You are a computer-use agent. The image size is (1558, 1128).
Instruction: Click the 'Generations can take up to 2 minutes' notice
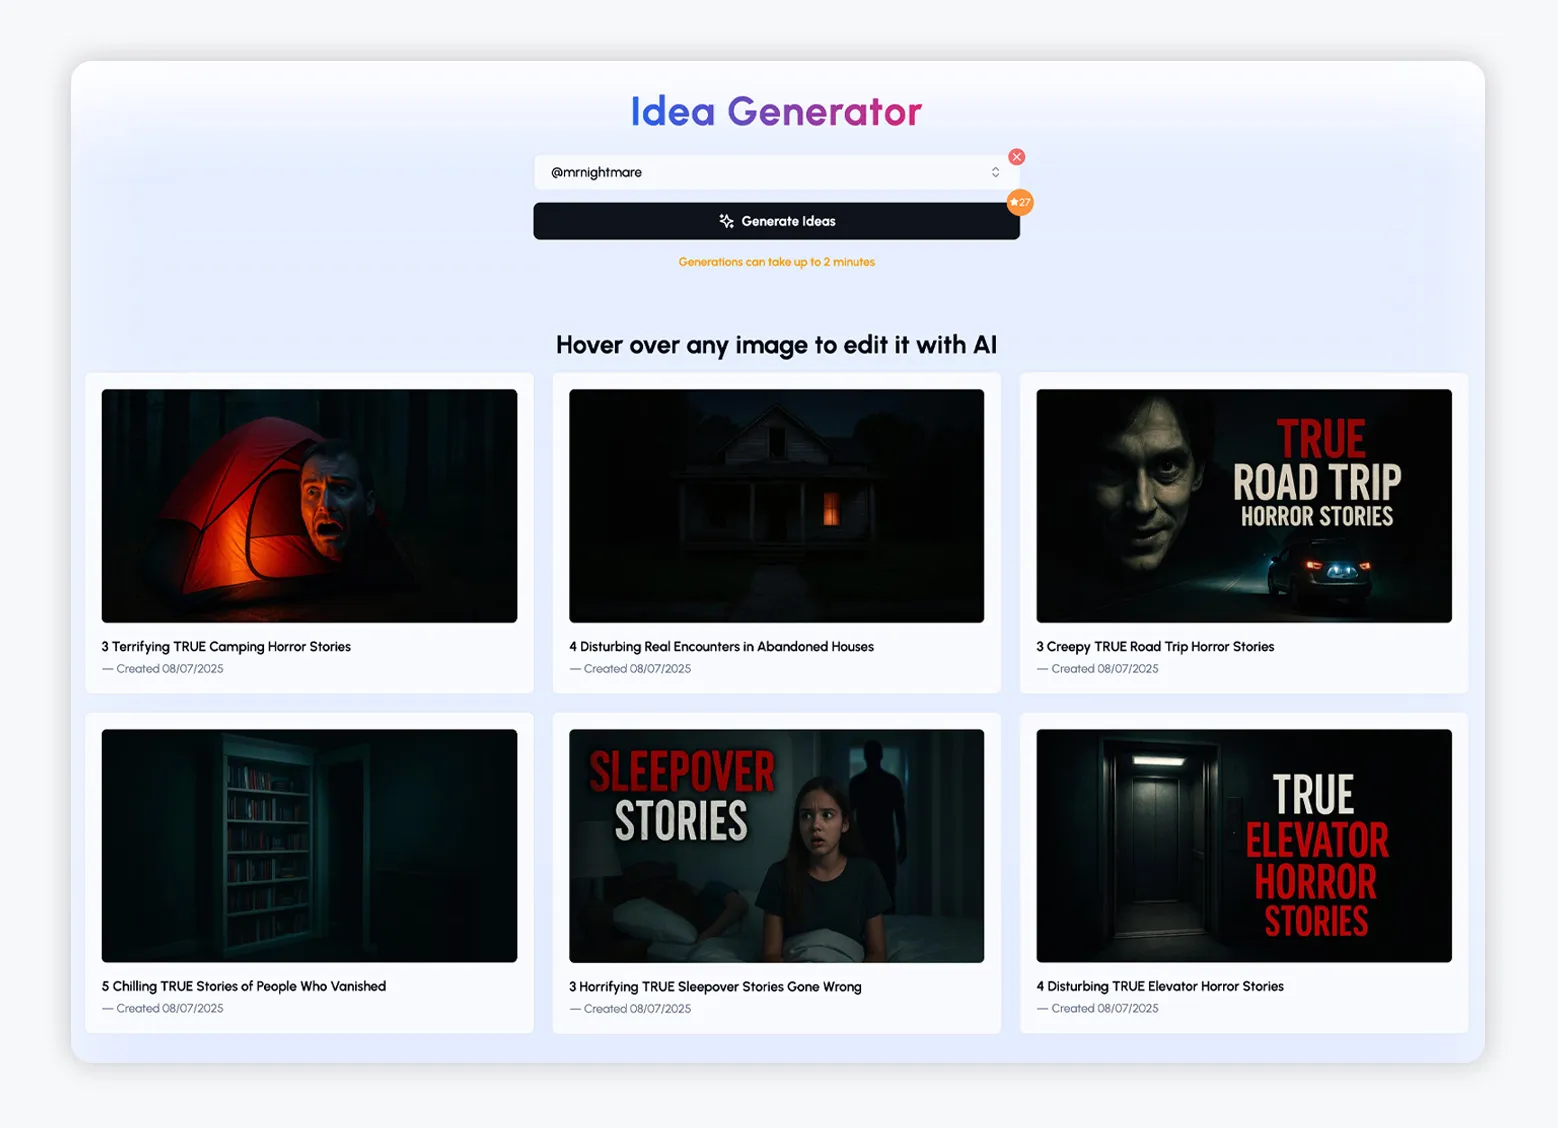click(x=776, y=261)
